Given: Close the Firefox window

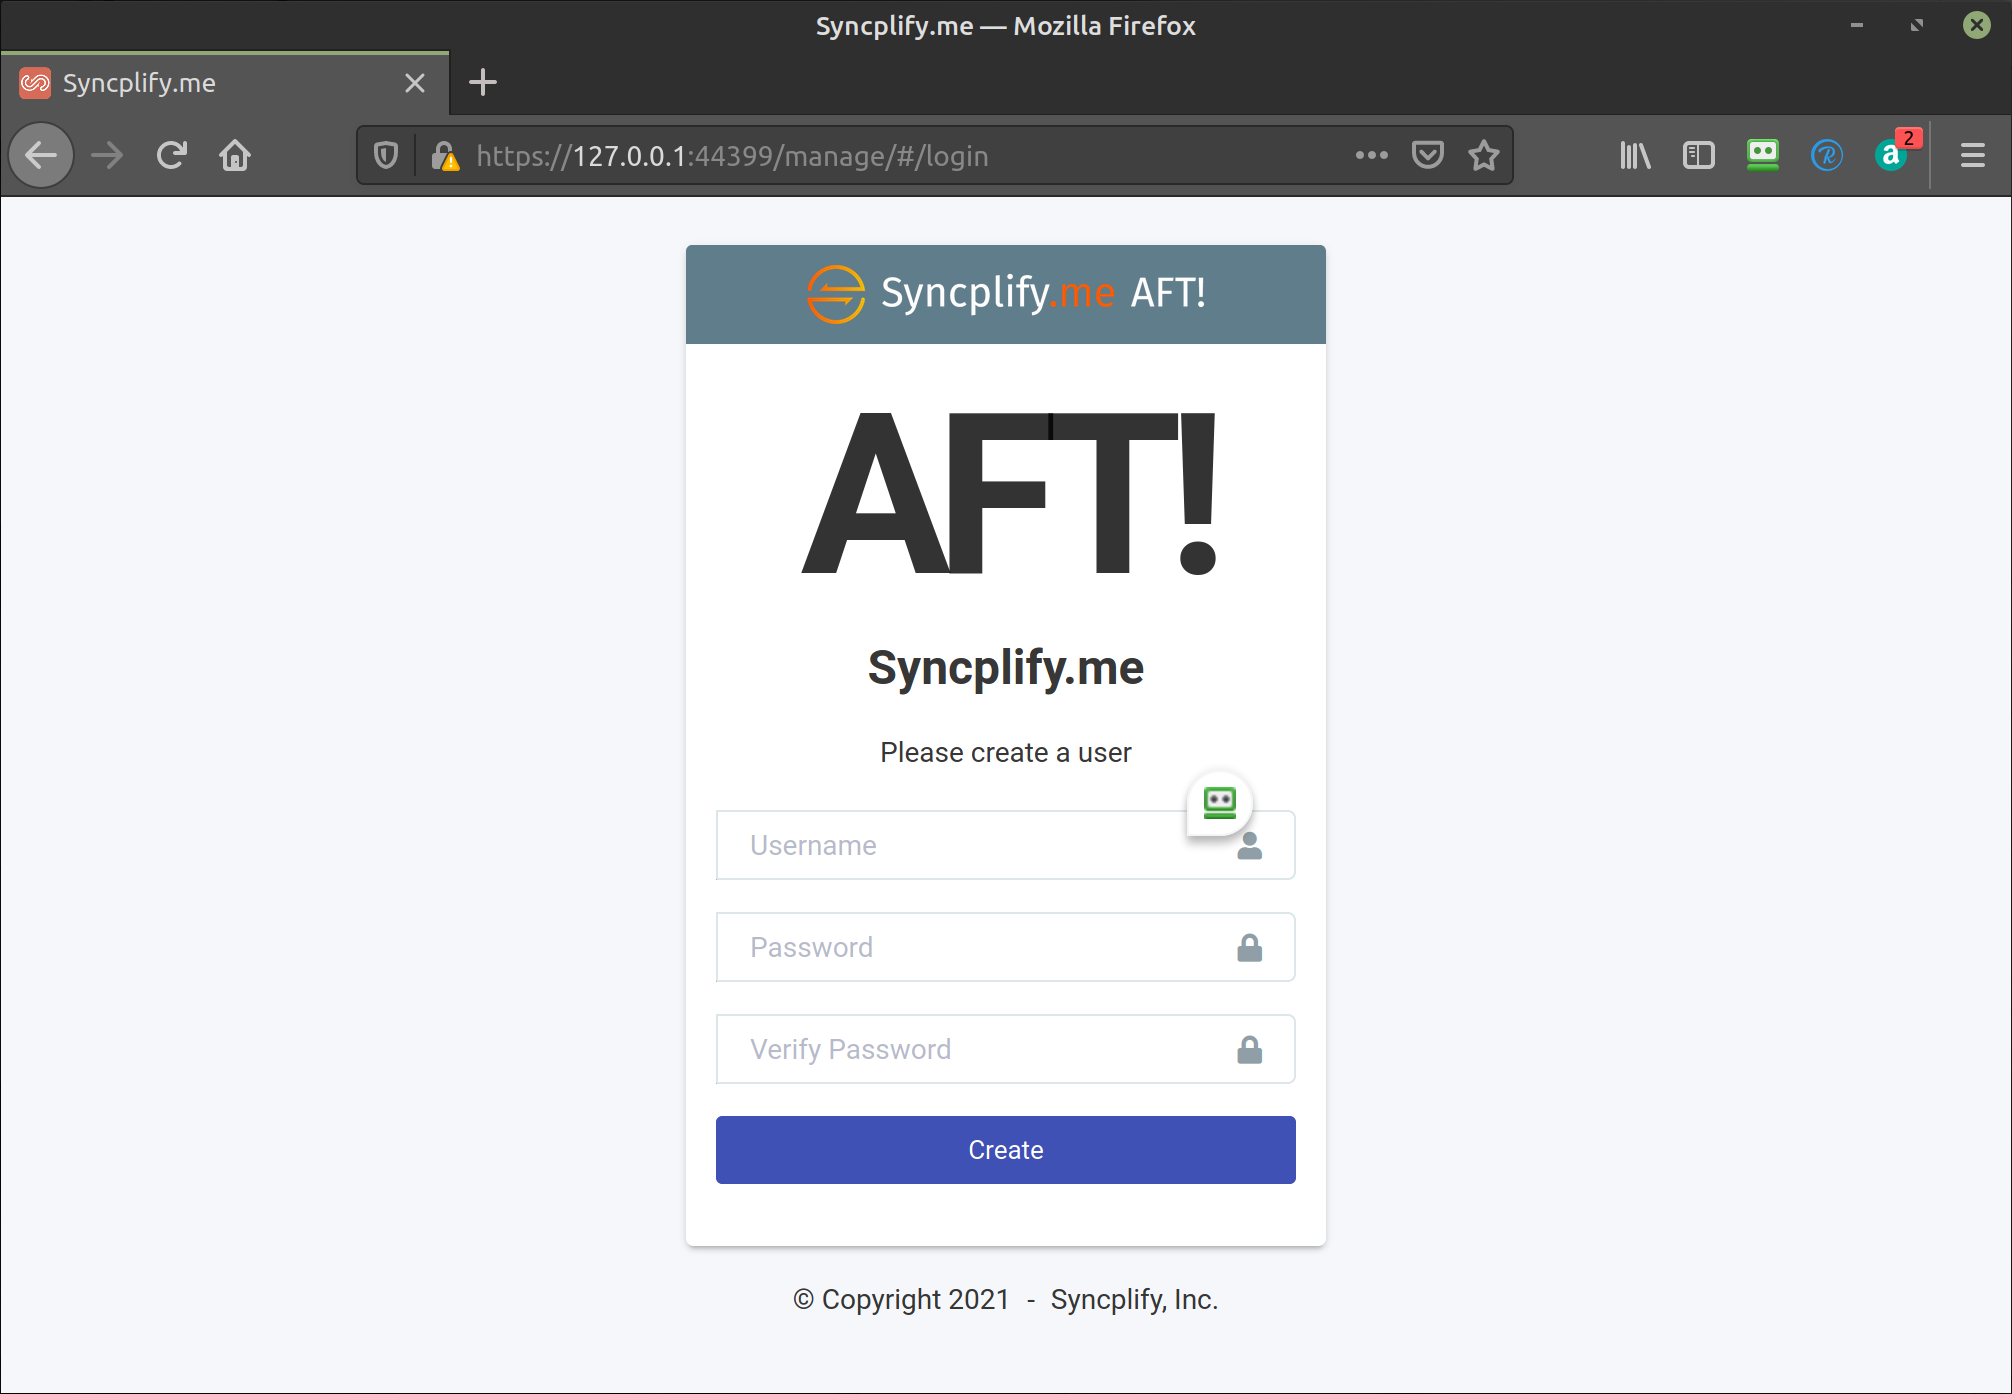Looking at the screenshot, I should coord(1977,25).
